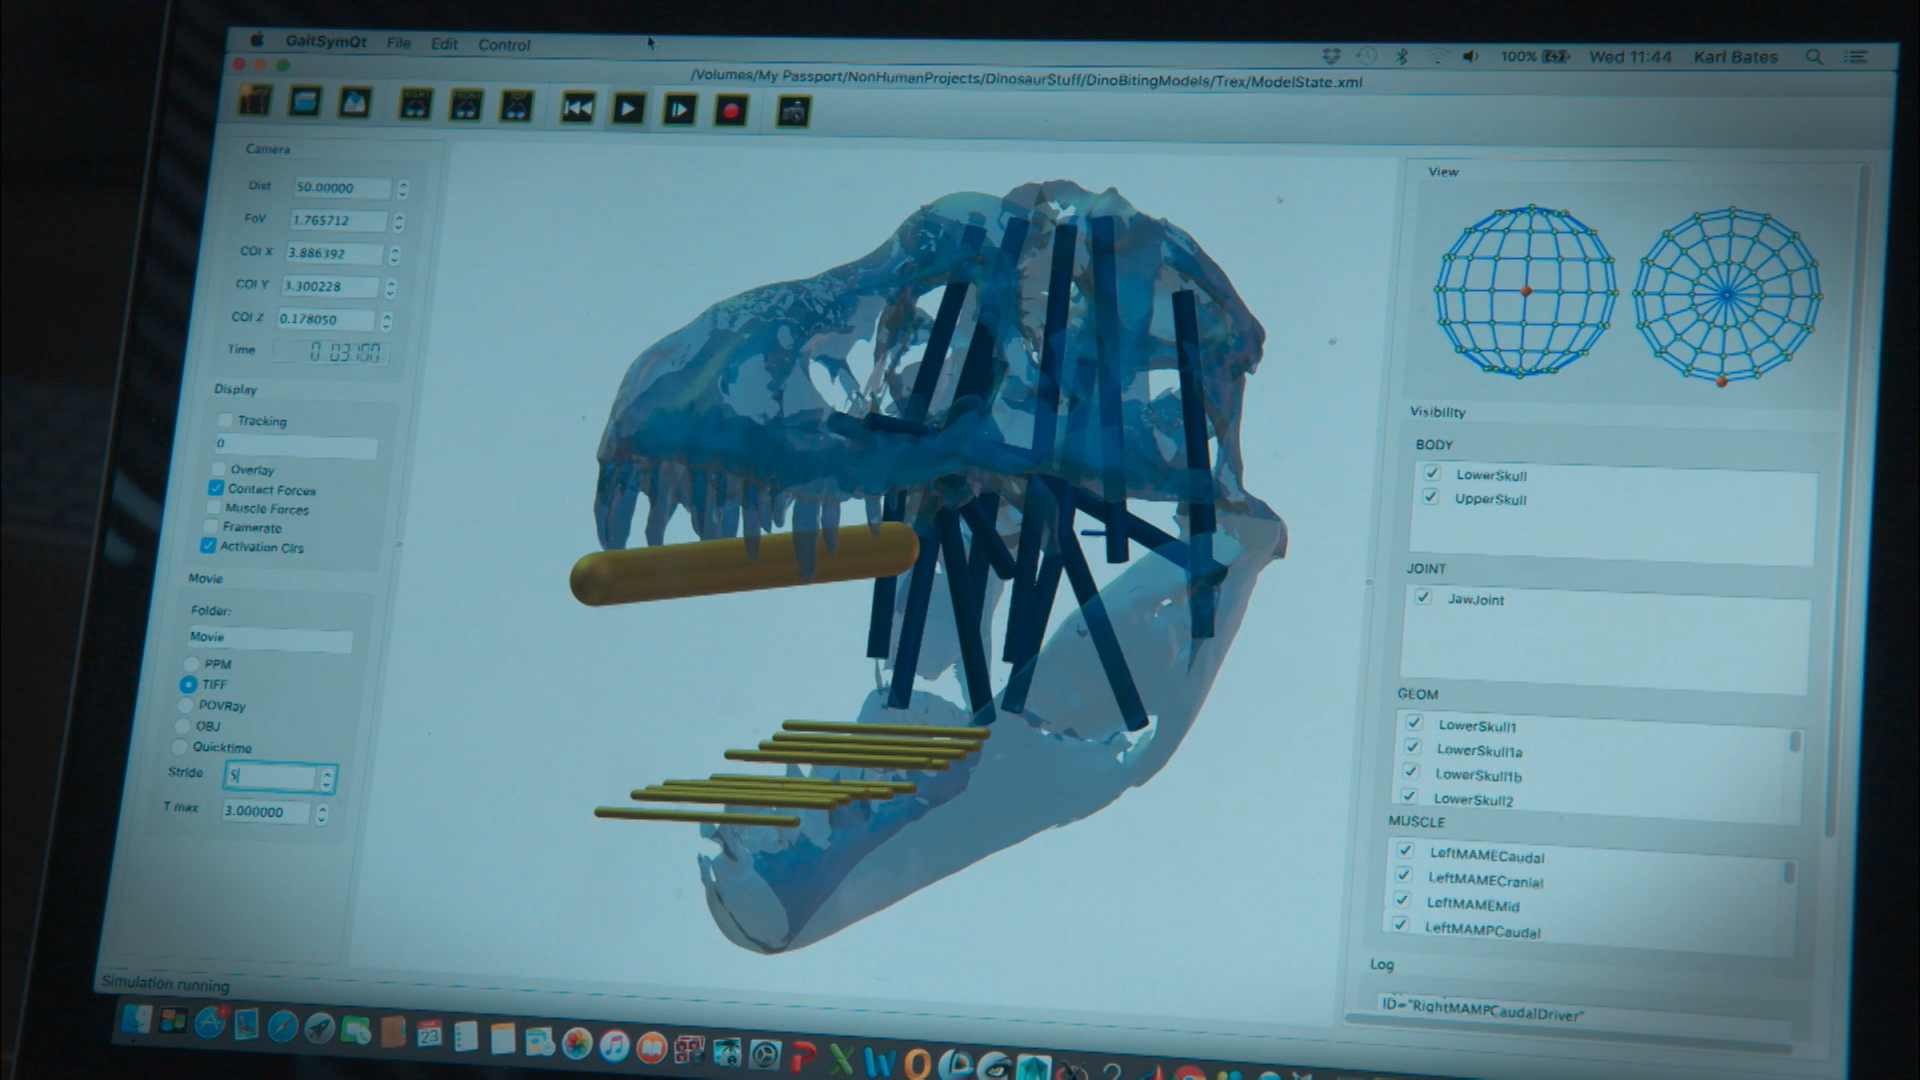1920x1080 pixels.
Task: Uncheck LeftMAMECranial muscle
Action: (1403, 875)
